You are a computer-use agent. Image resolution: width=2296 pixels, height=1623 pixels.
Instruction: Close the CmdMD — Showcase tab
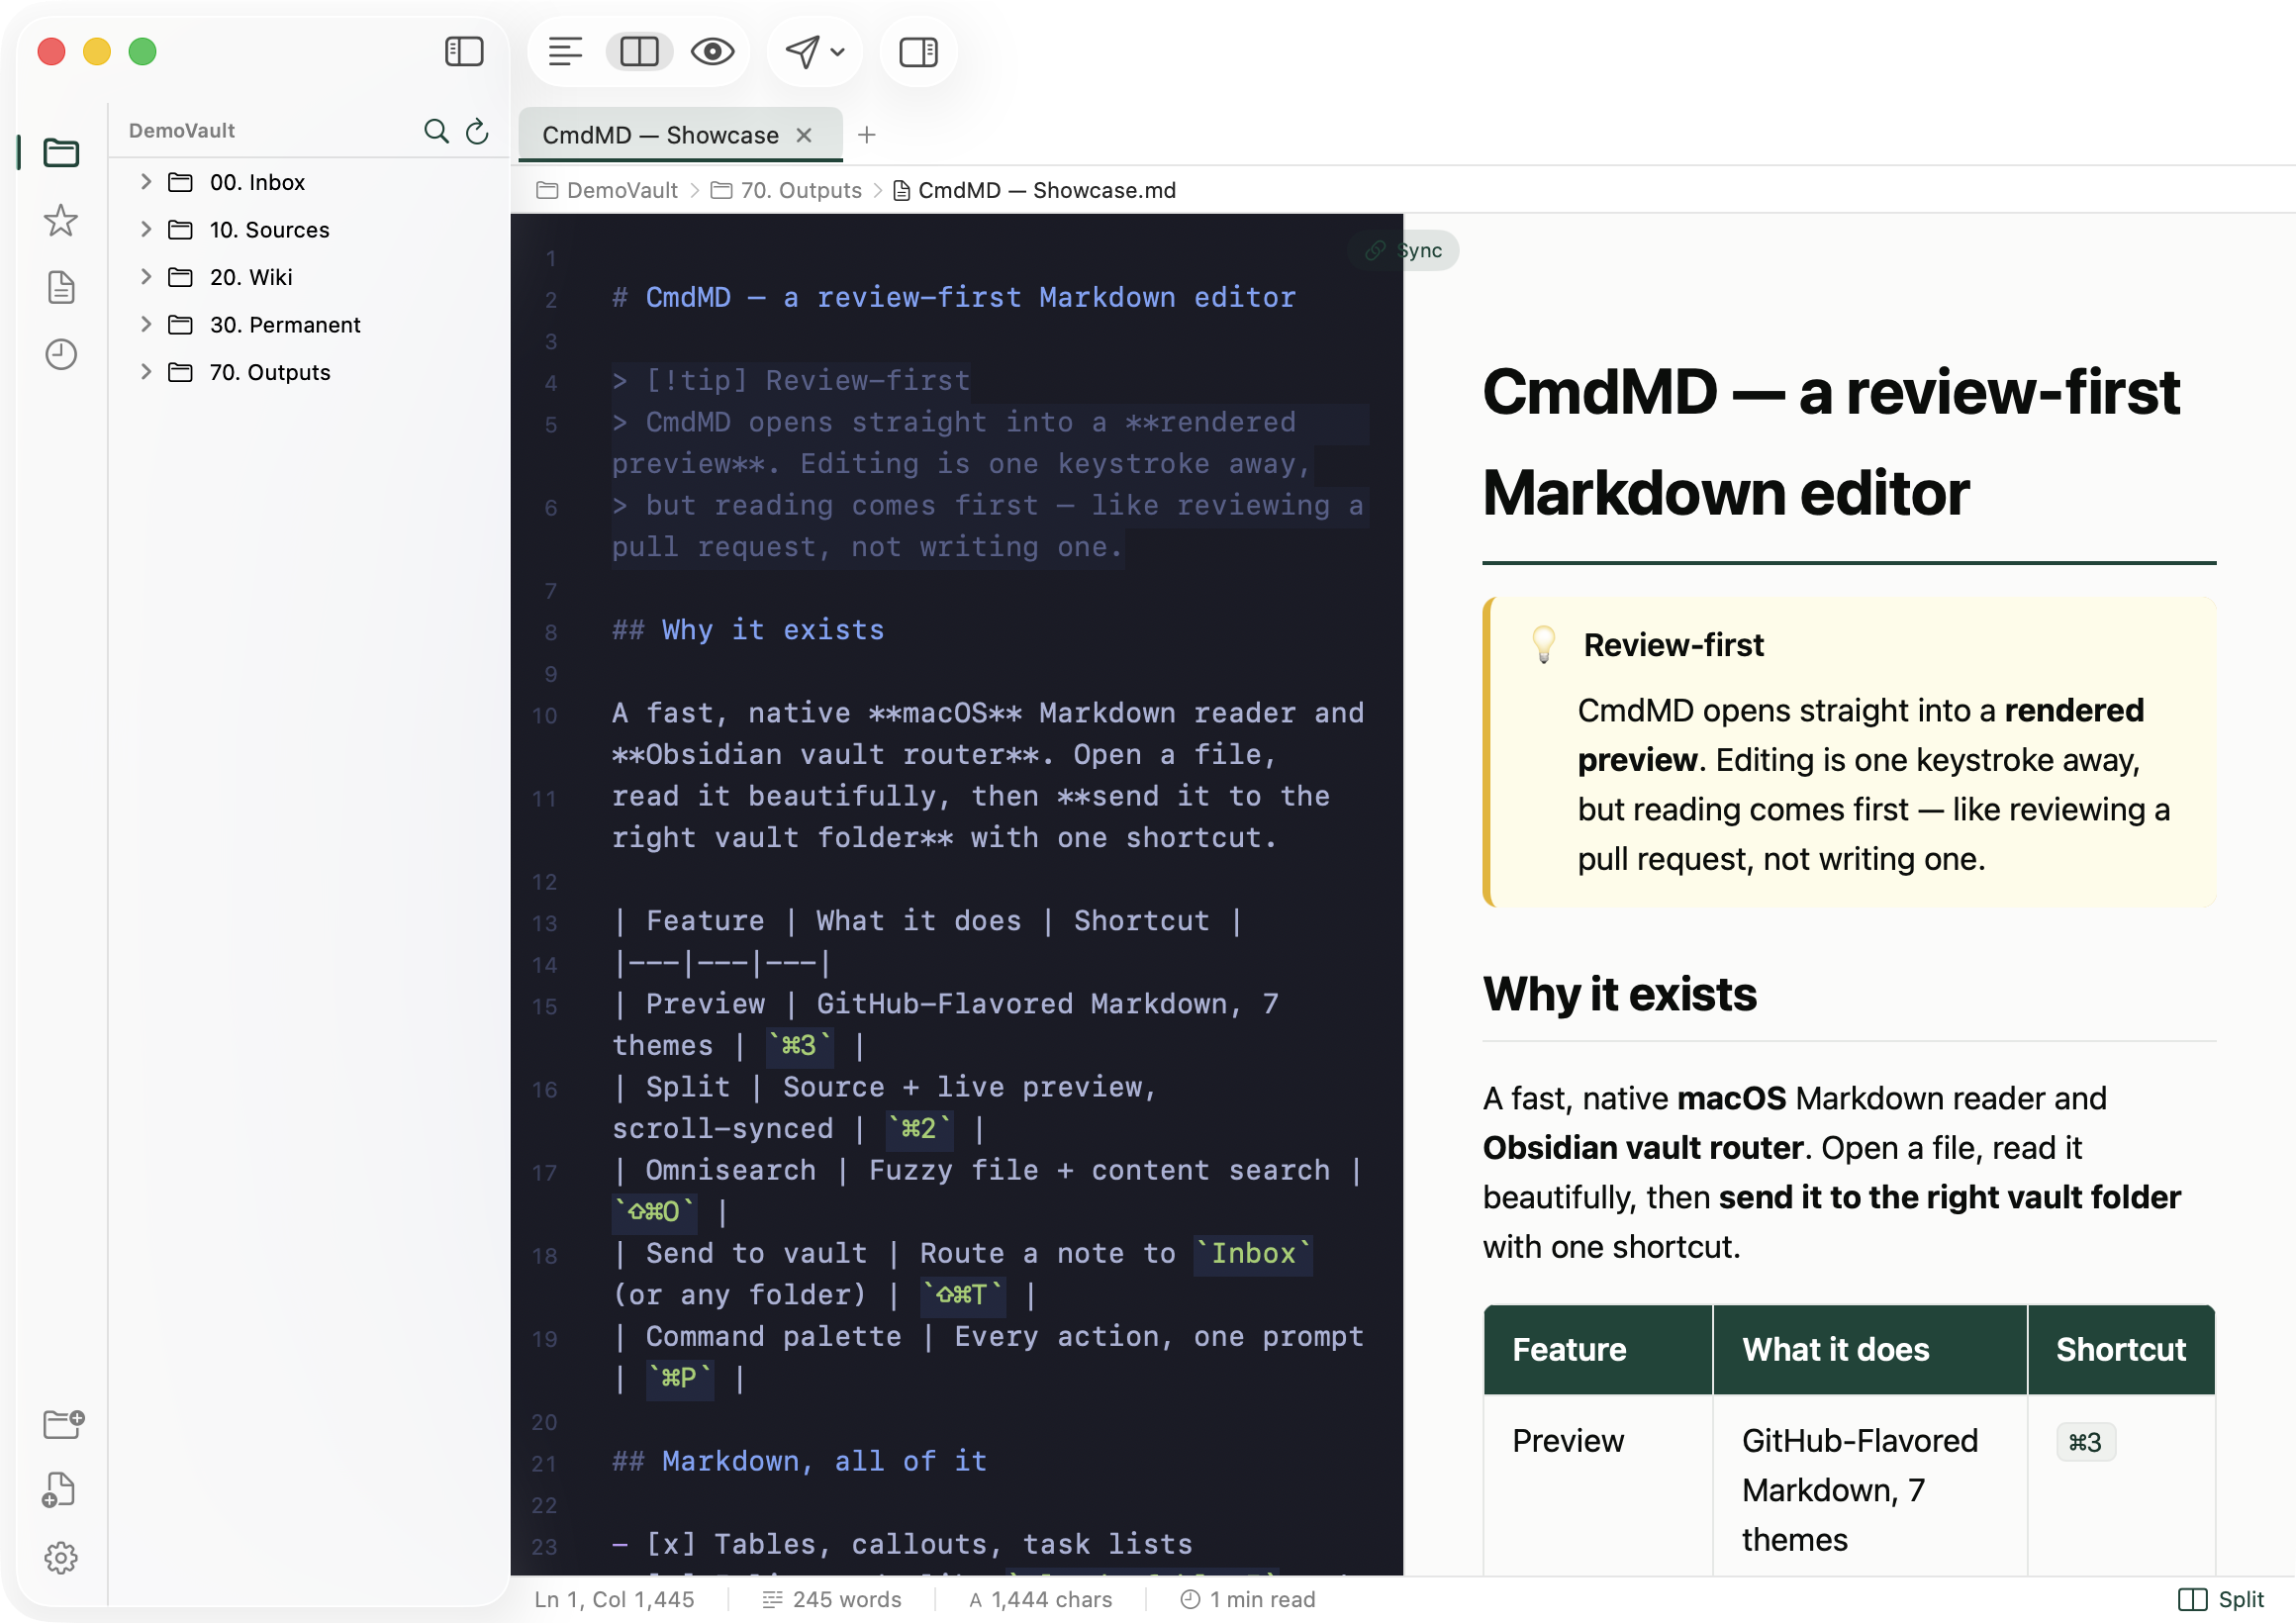pyautogui.click(x=804, y=135)
